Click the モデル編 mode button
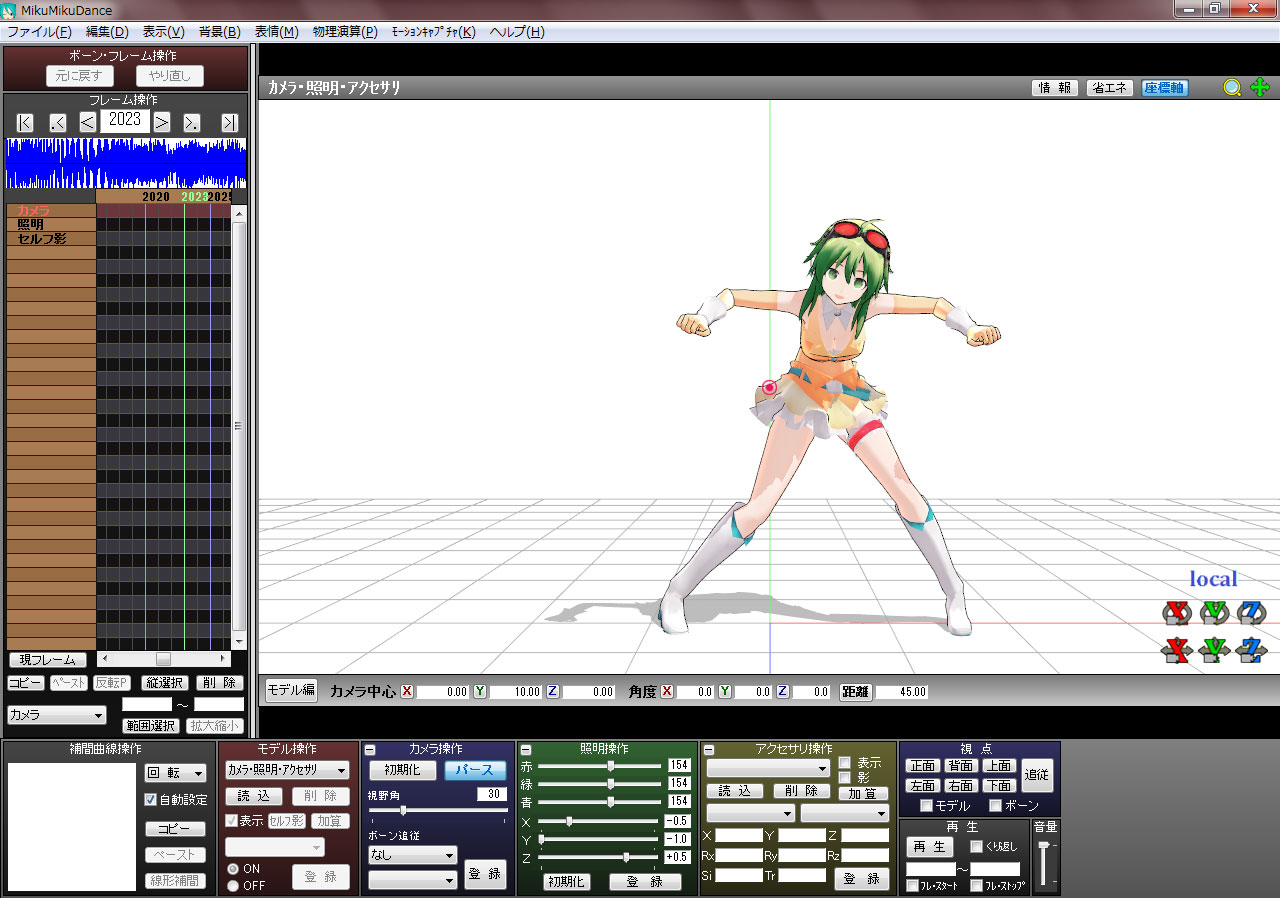 coord(291,690)
